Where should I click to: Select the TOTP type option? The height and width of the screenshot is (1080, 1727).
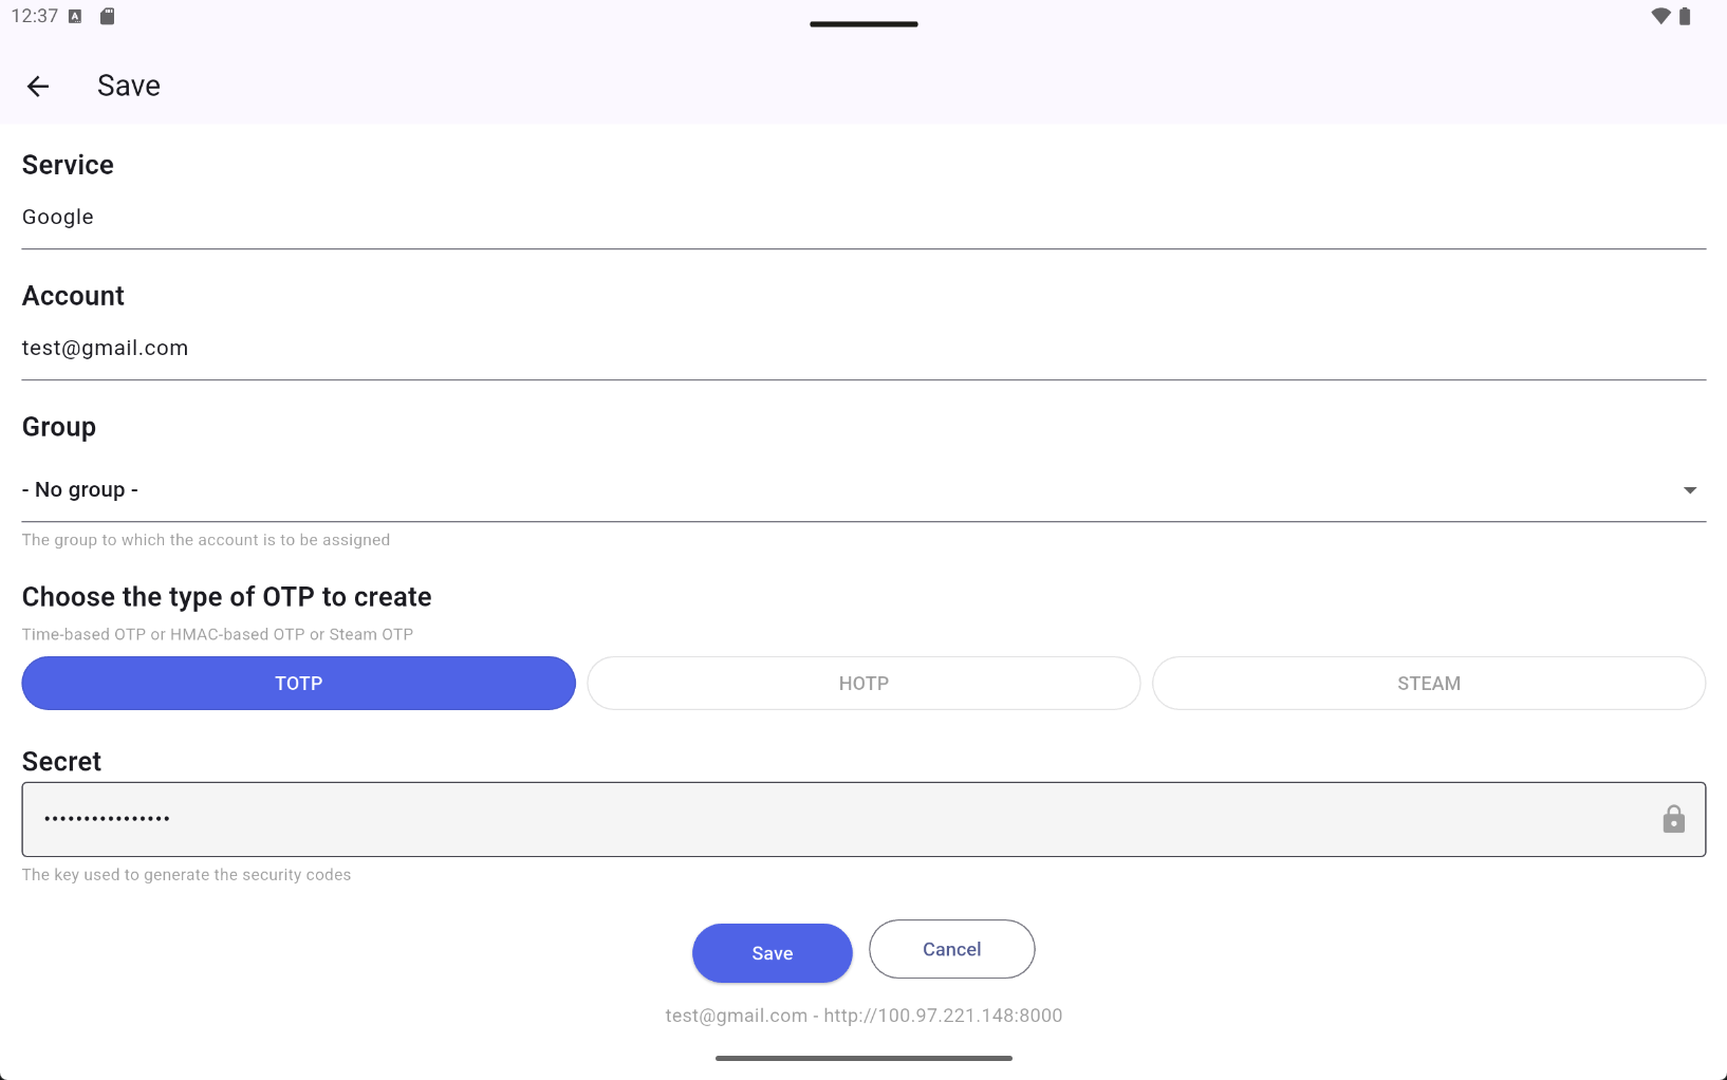pyautogui.click(x=298, y=683)
